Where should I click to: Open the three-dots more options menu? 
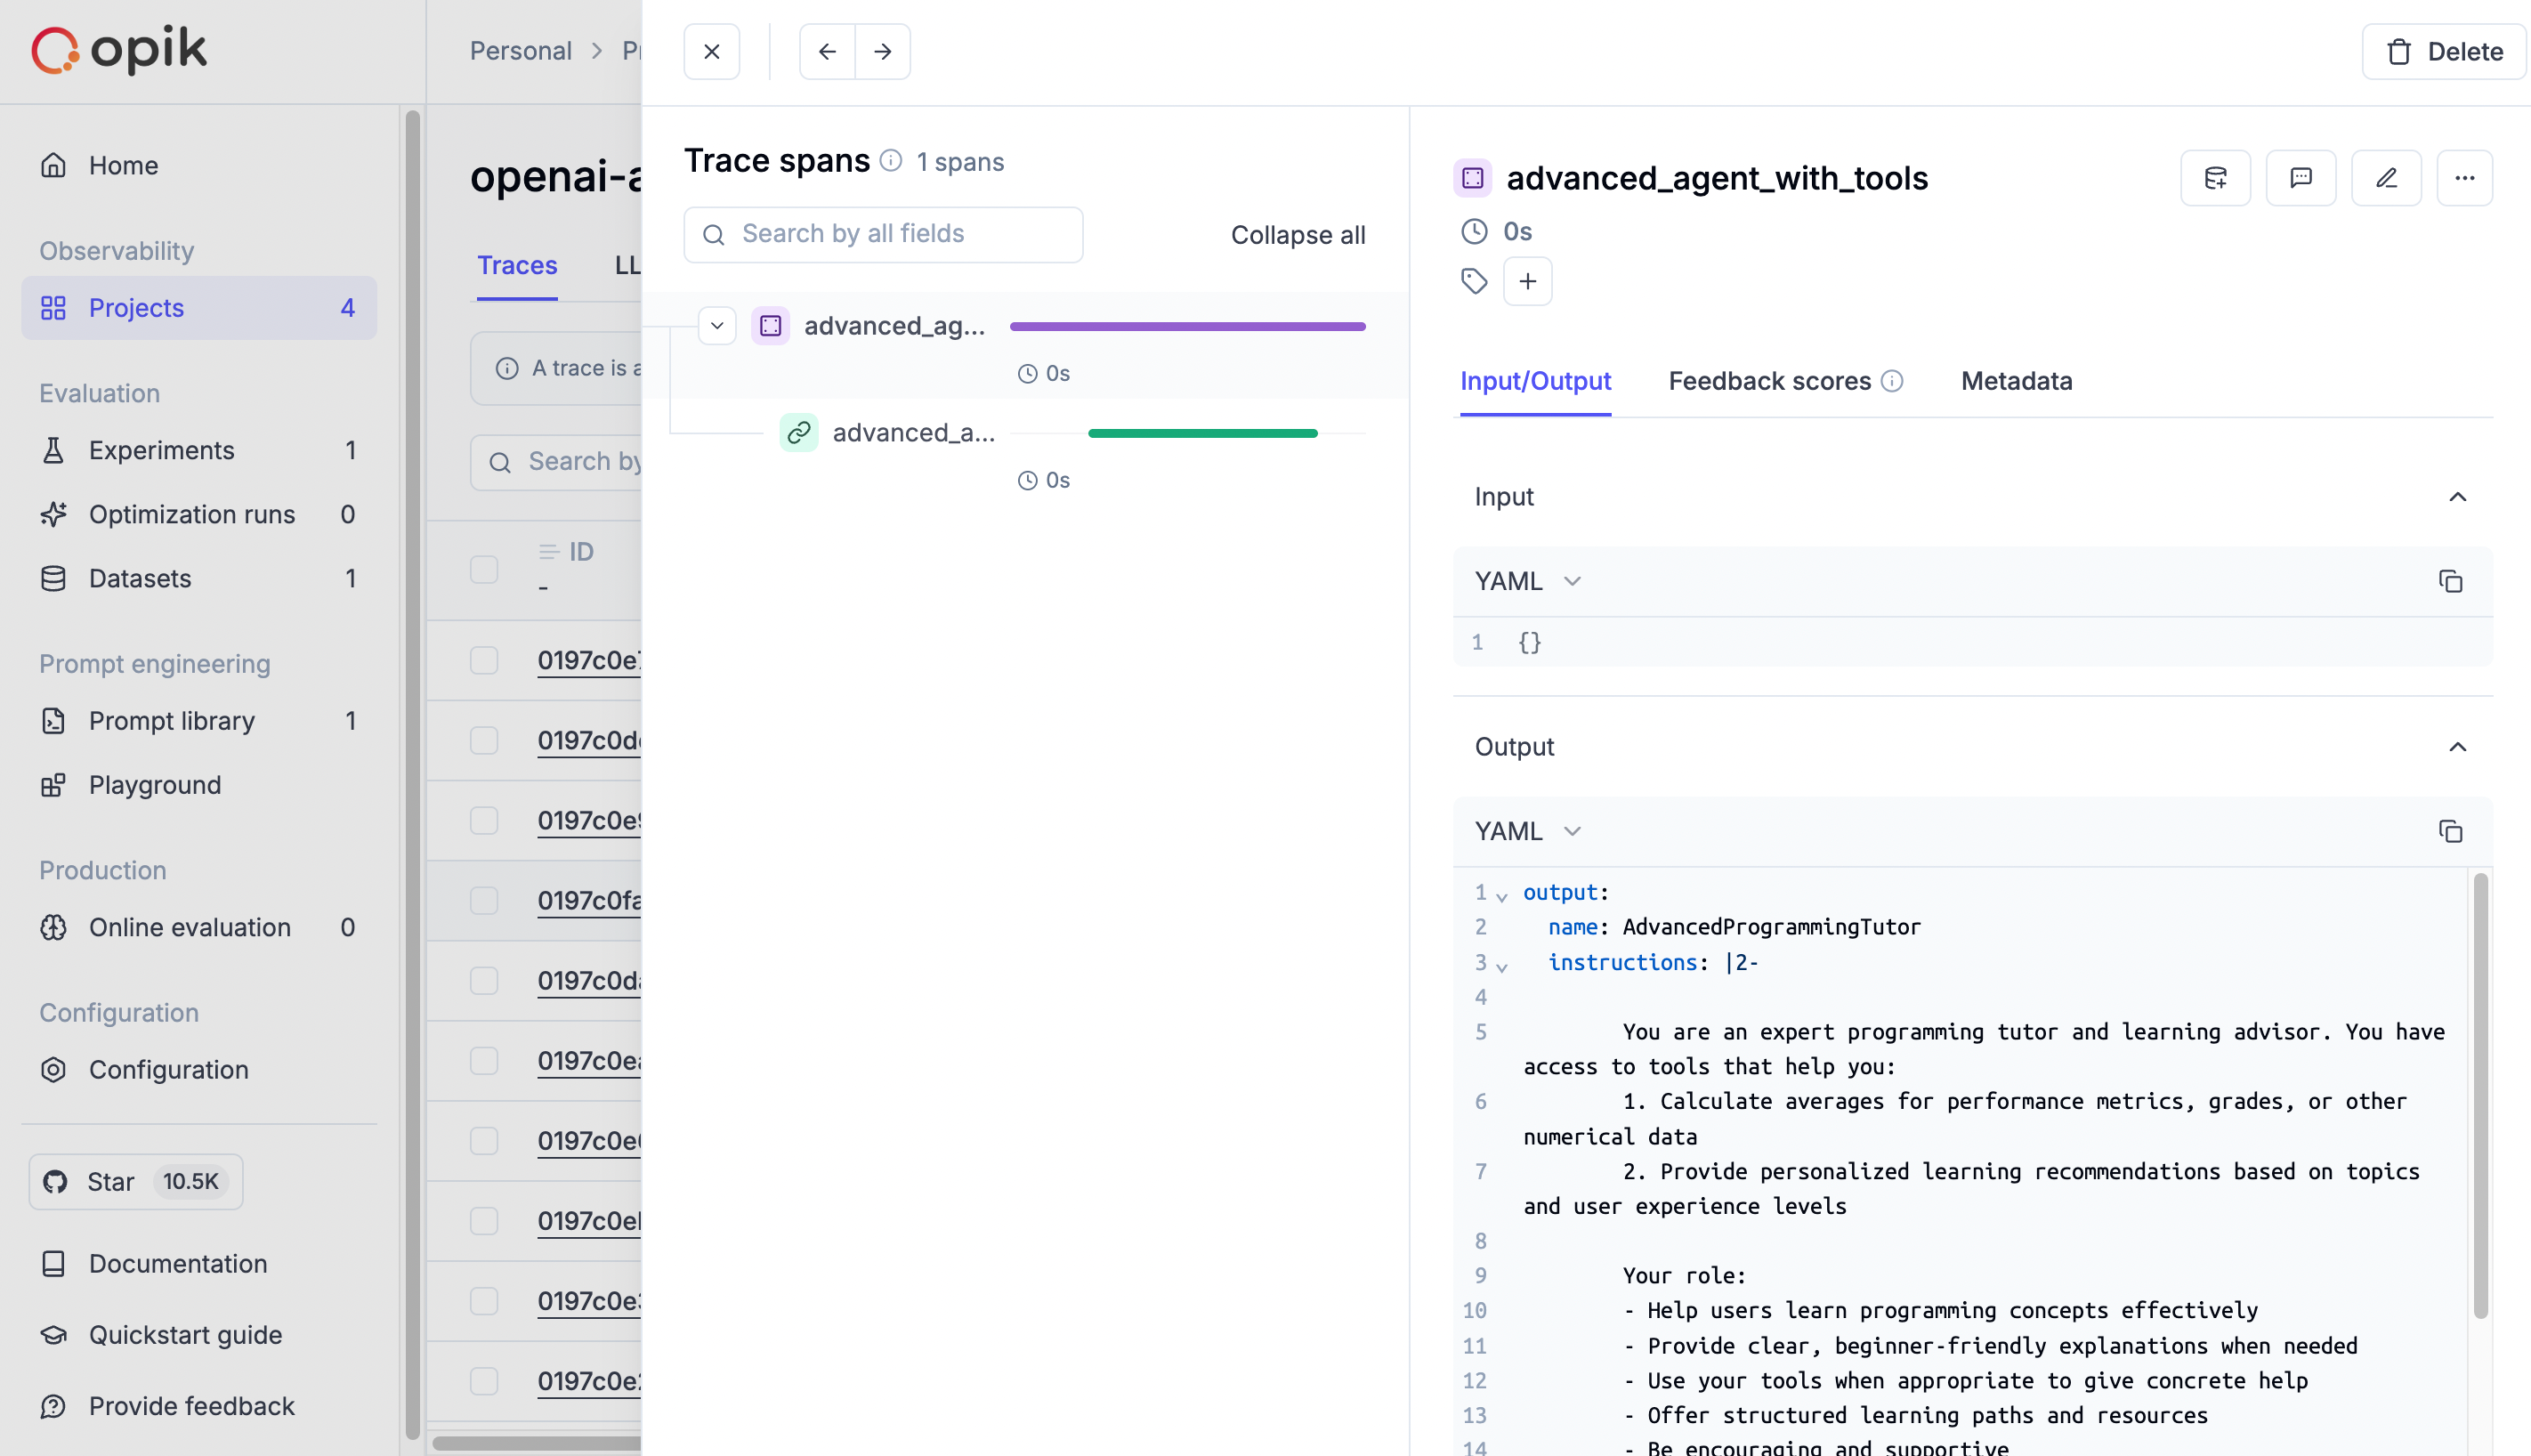click(x=2463, y=178)
